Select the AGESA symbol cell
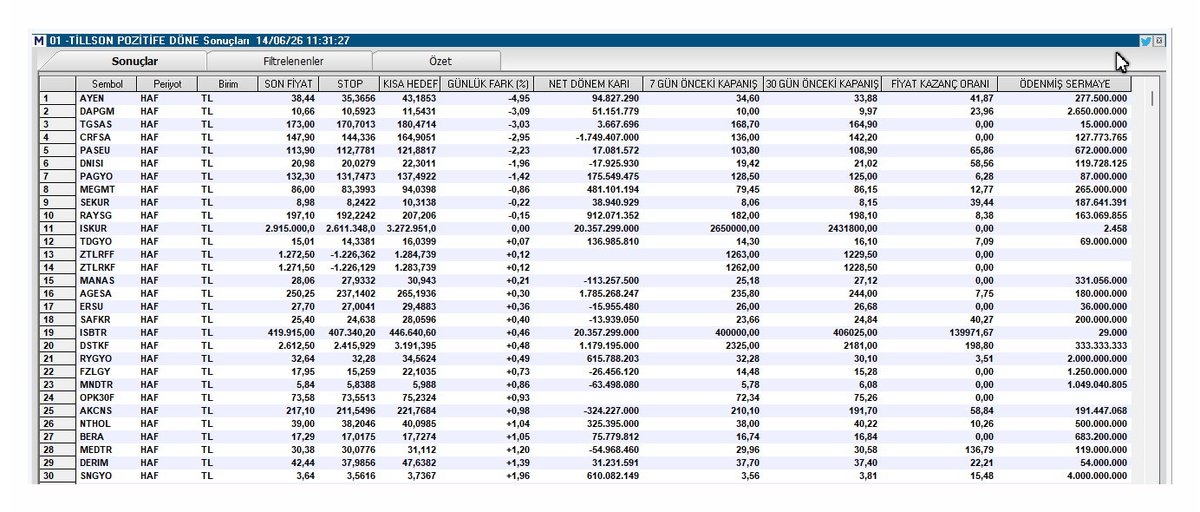Viewport: 1200px width, 512px height. [107, 293]
